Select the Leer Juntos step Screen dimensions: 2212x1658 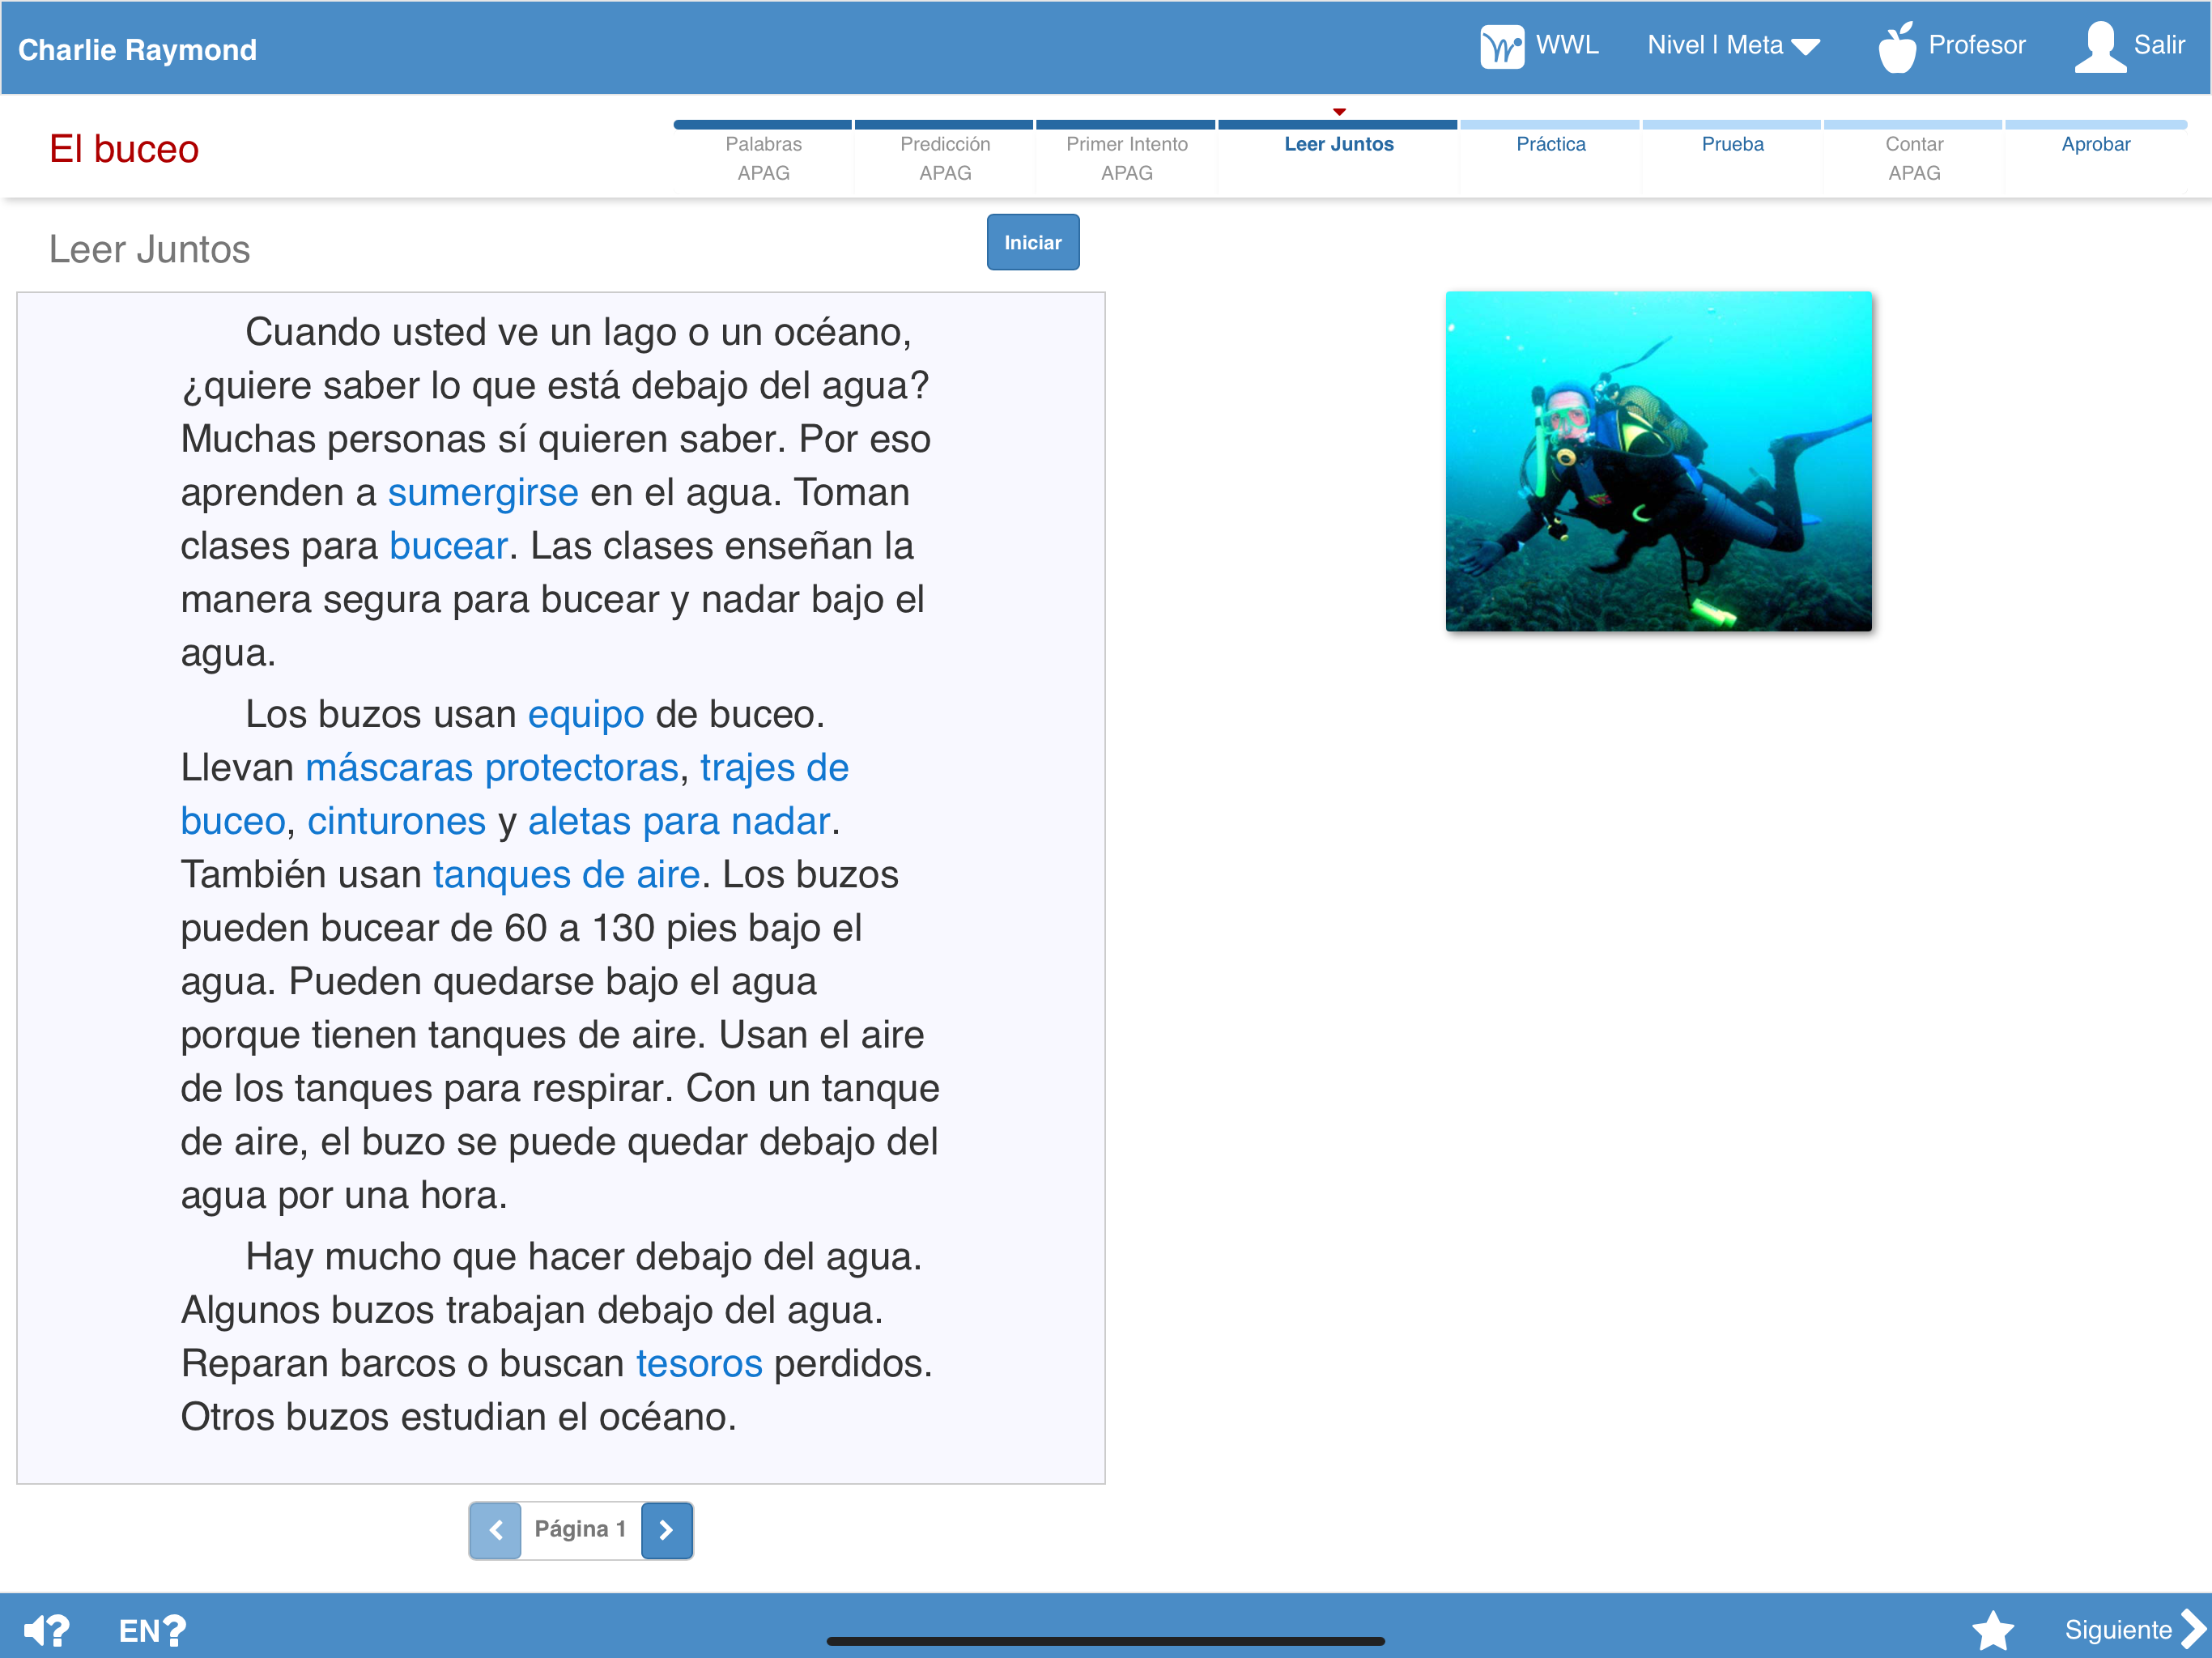point(1338,144)
